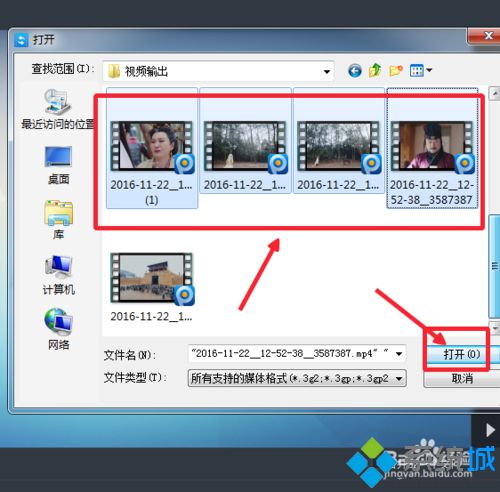The image size is (500, 492).
Task: Open Network (网络) location
Action: (58, 329)
